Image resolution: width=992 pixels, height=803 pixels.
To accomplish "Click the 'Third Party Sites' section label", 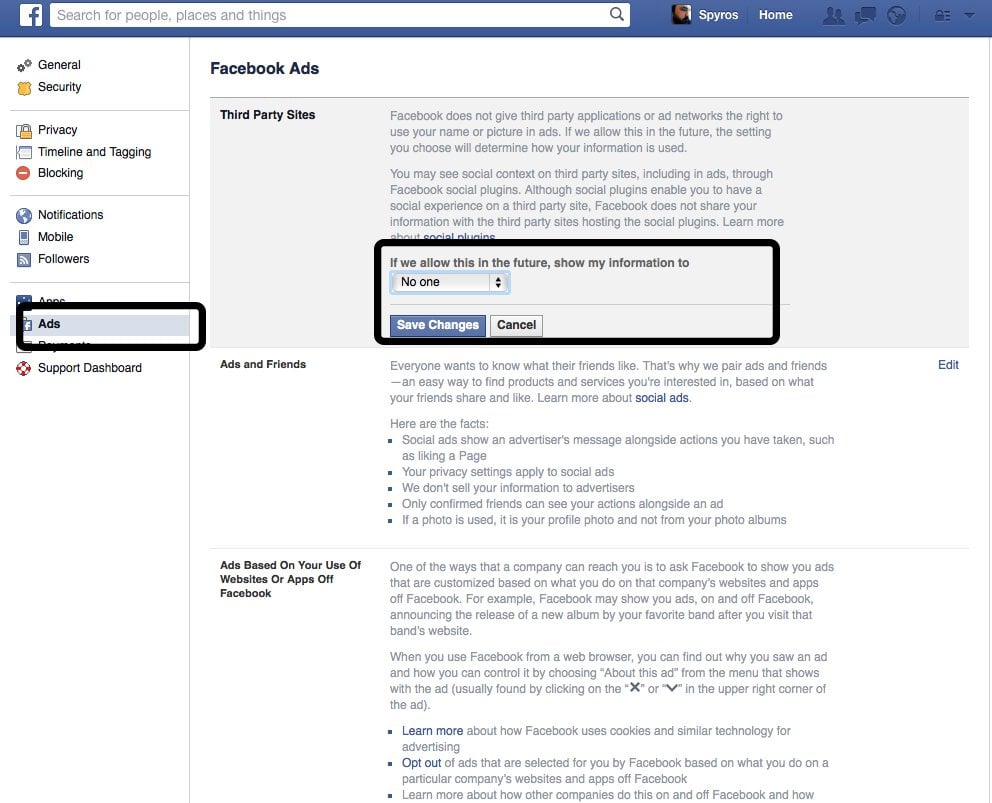I will click(268, 115).
